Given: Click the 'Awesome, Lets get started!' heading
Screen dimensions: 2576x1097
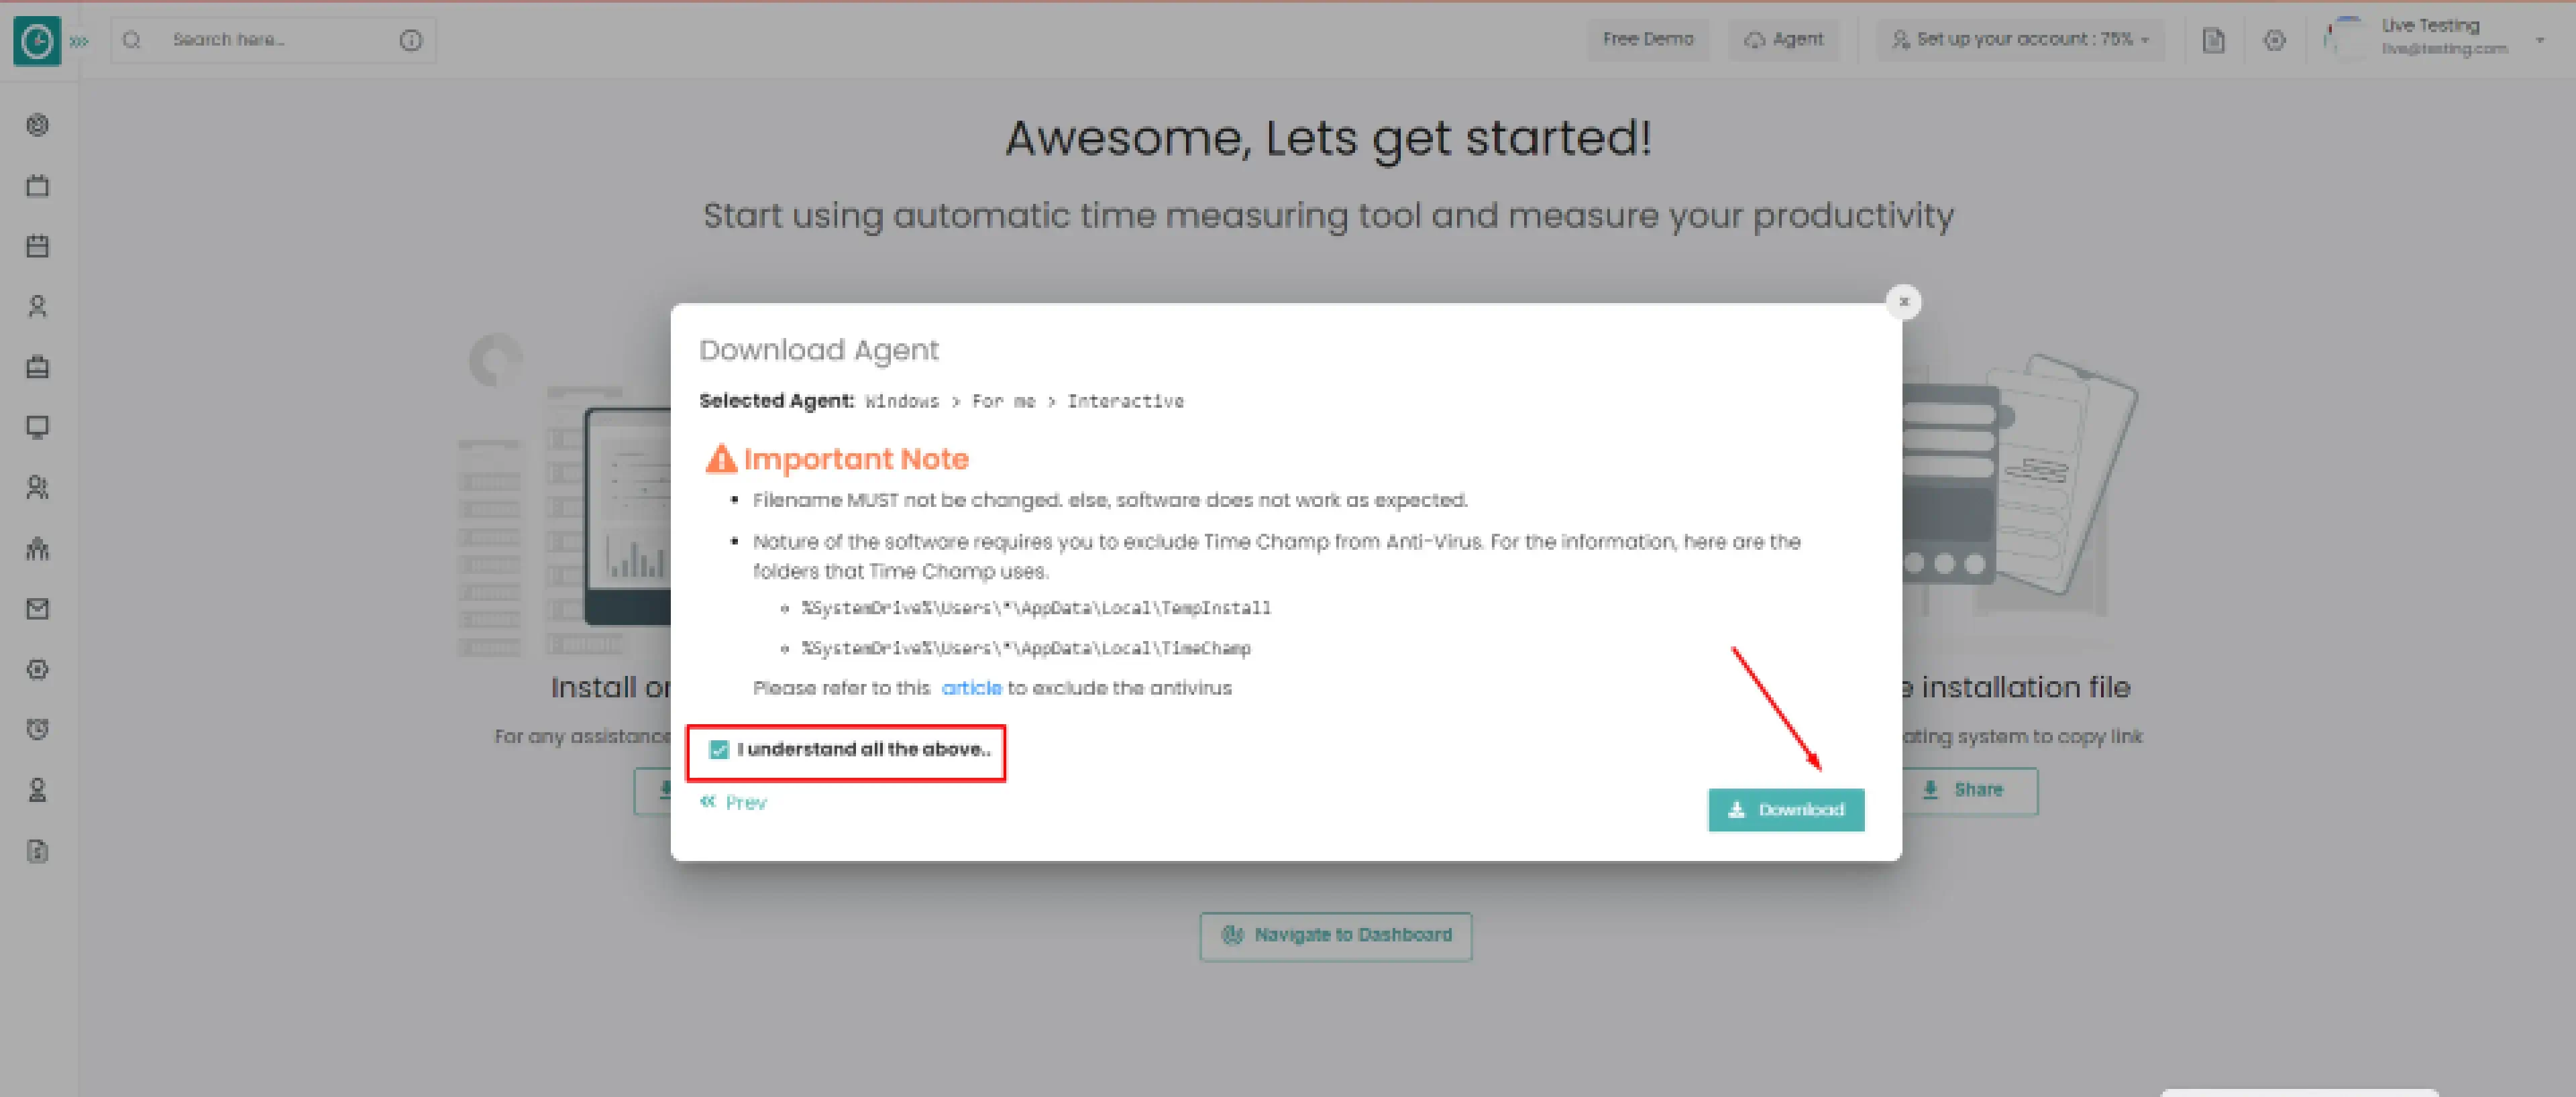Looking at the screenshot, I should click(x=1328, y=138).
